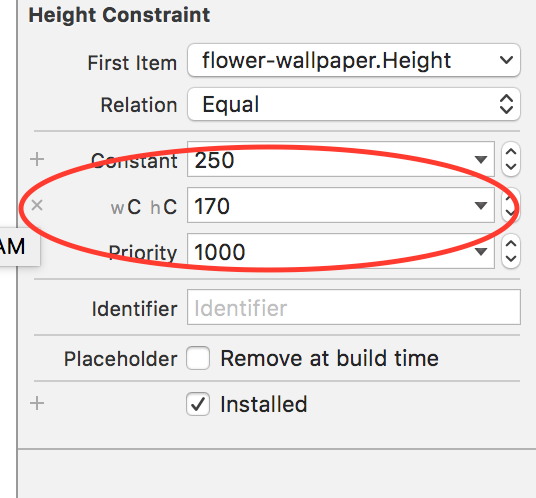
Task: Decrease Priority with stepper down arrow
Action: (511, 259)
